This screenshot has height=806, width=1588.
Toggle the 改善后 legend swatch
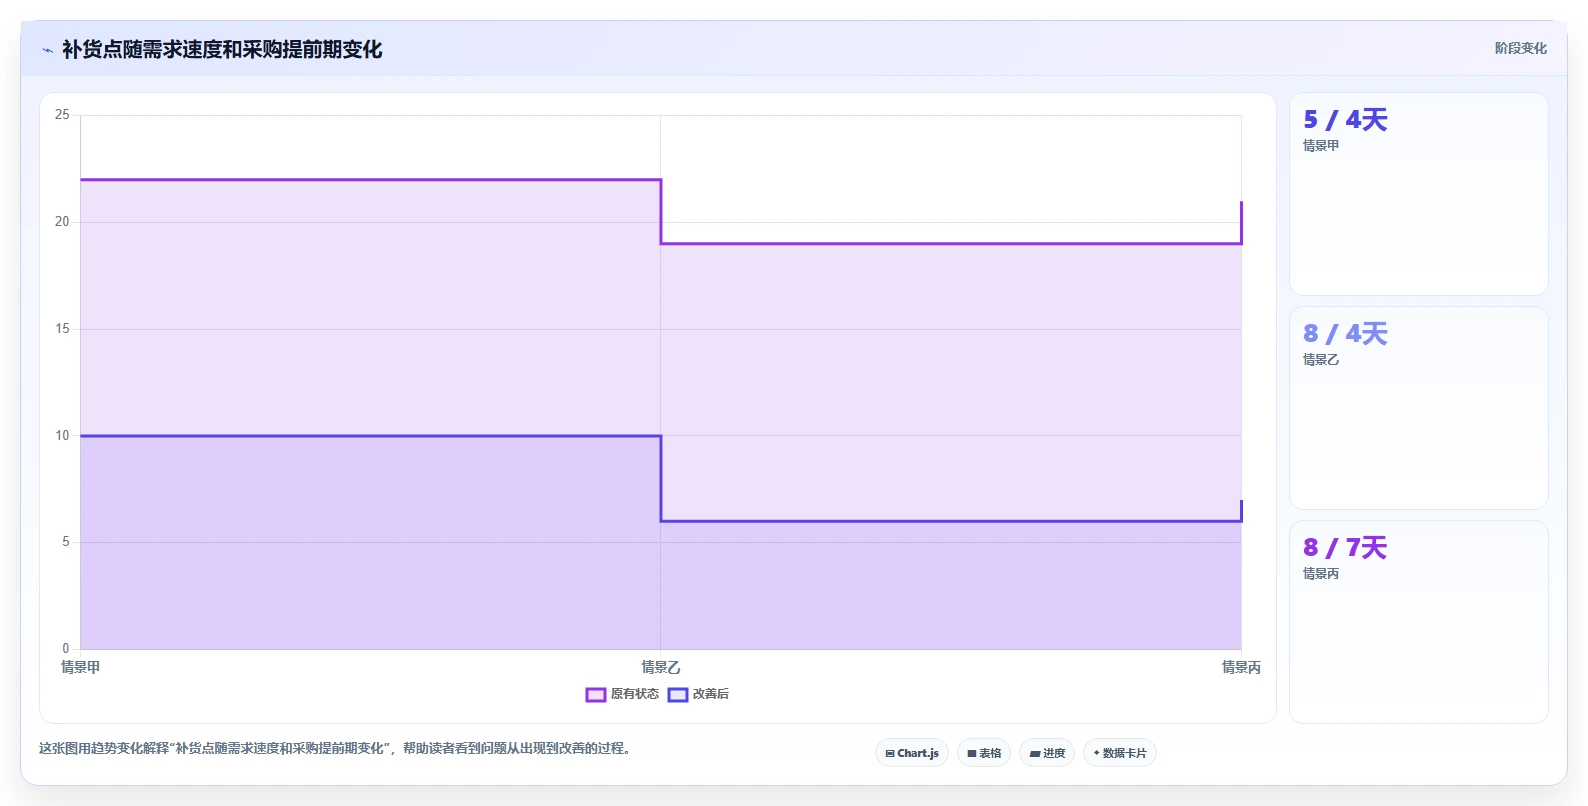coord(678,694)
